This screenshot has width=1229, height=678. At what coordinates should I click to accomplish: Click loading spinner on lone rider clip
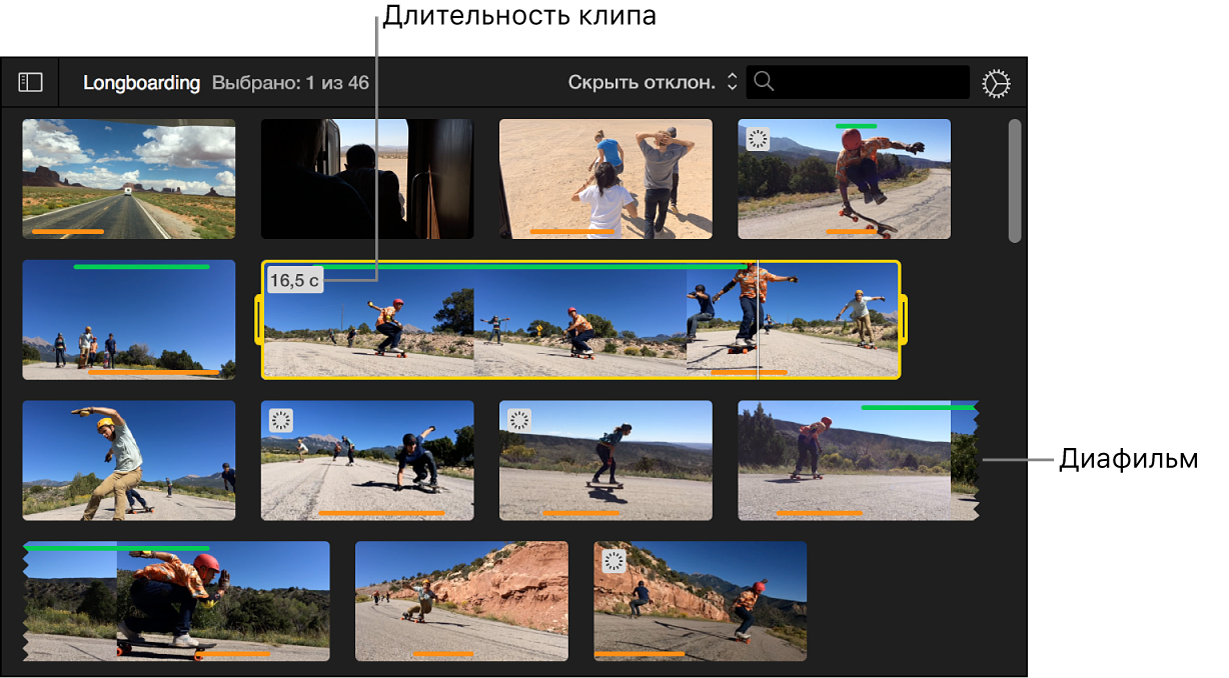click(519, 421)
